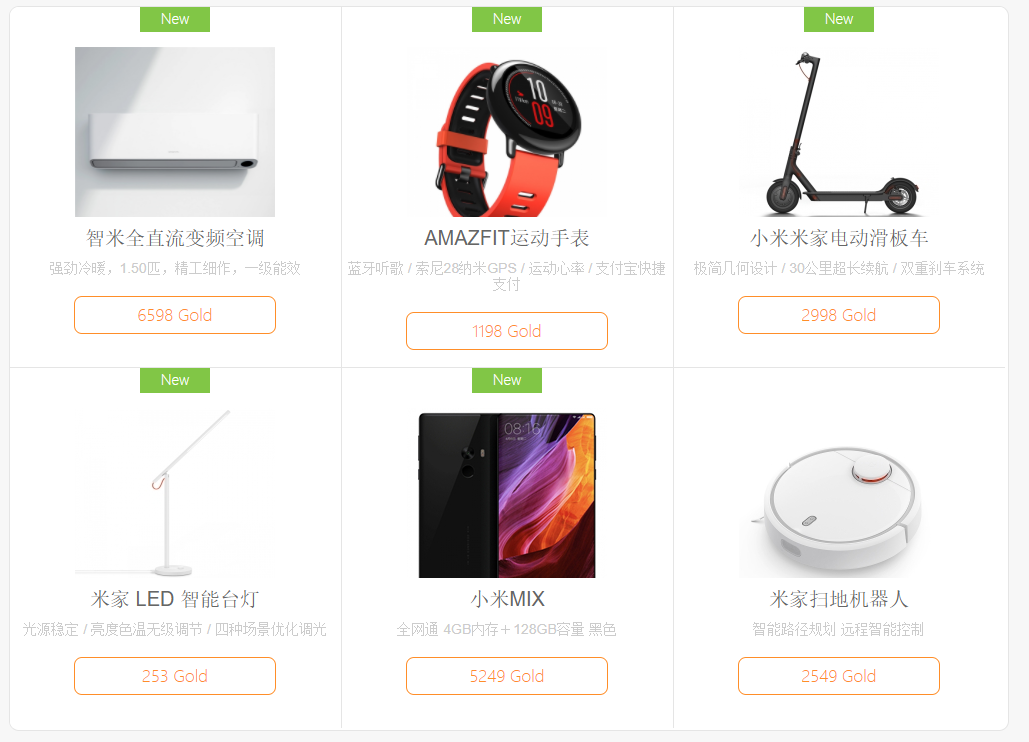Open the LED desk lamp image
1029x742 pixels.
[x=175, y=493]
